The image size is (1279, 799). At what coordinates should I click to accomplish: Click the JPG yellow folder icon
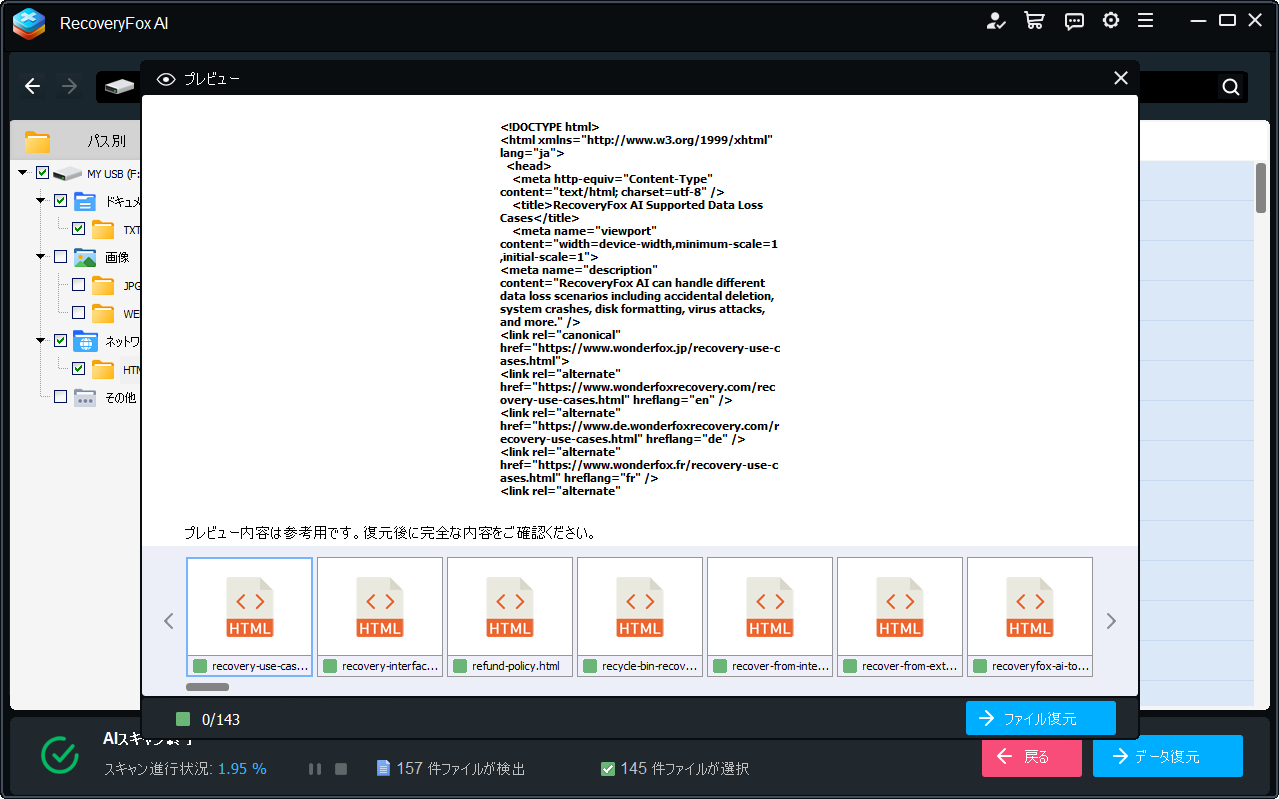[103, 285]
